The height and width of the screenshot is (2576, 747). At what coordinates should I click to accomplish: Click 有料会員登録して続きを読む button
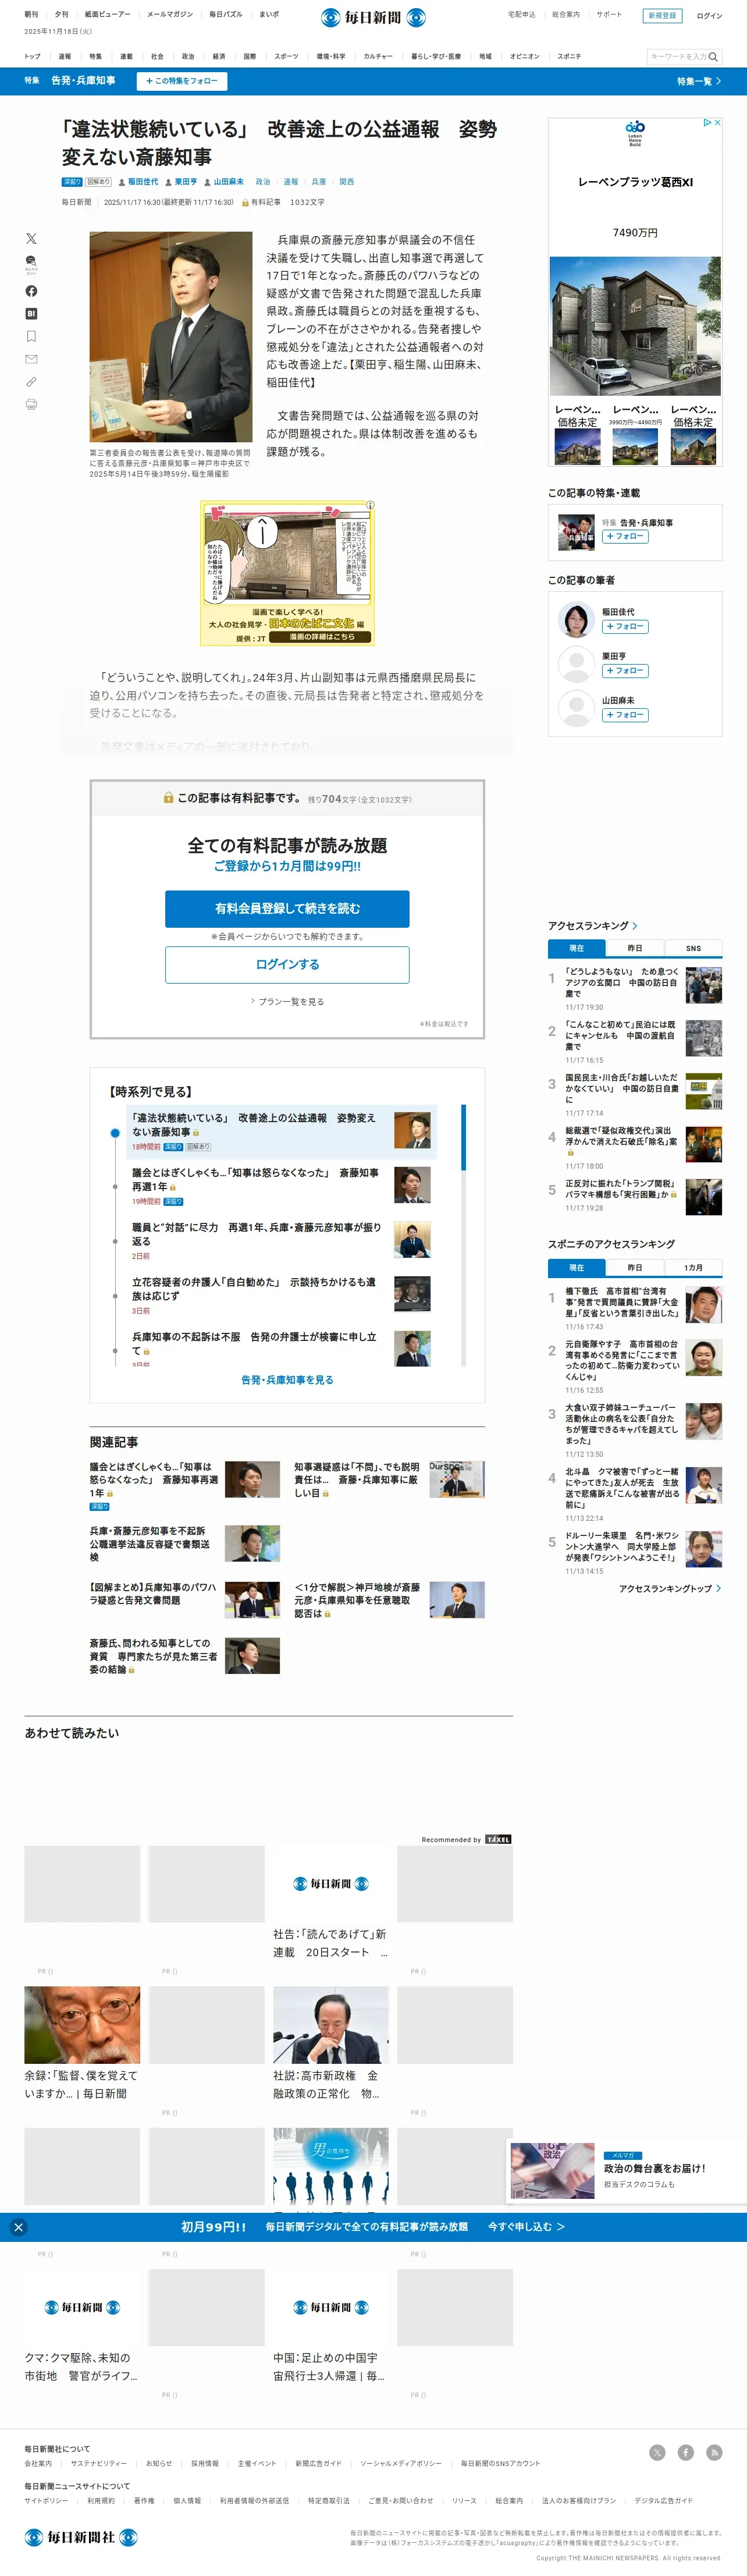click(287, 908)
